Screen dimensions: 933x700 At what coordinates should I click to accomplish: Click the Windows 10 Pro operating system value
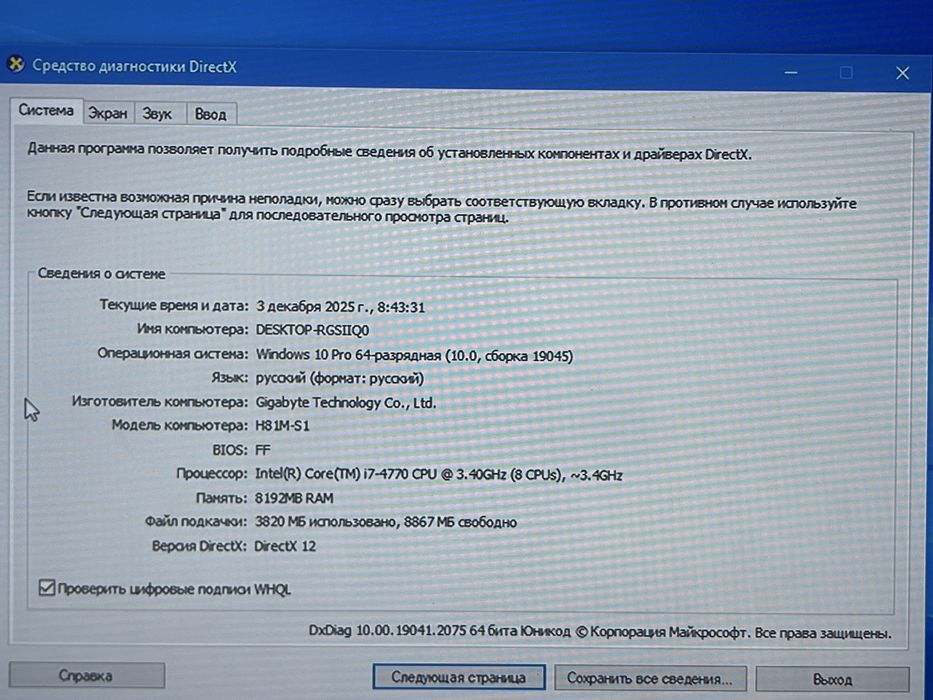tap(414, 355)
